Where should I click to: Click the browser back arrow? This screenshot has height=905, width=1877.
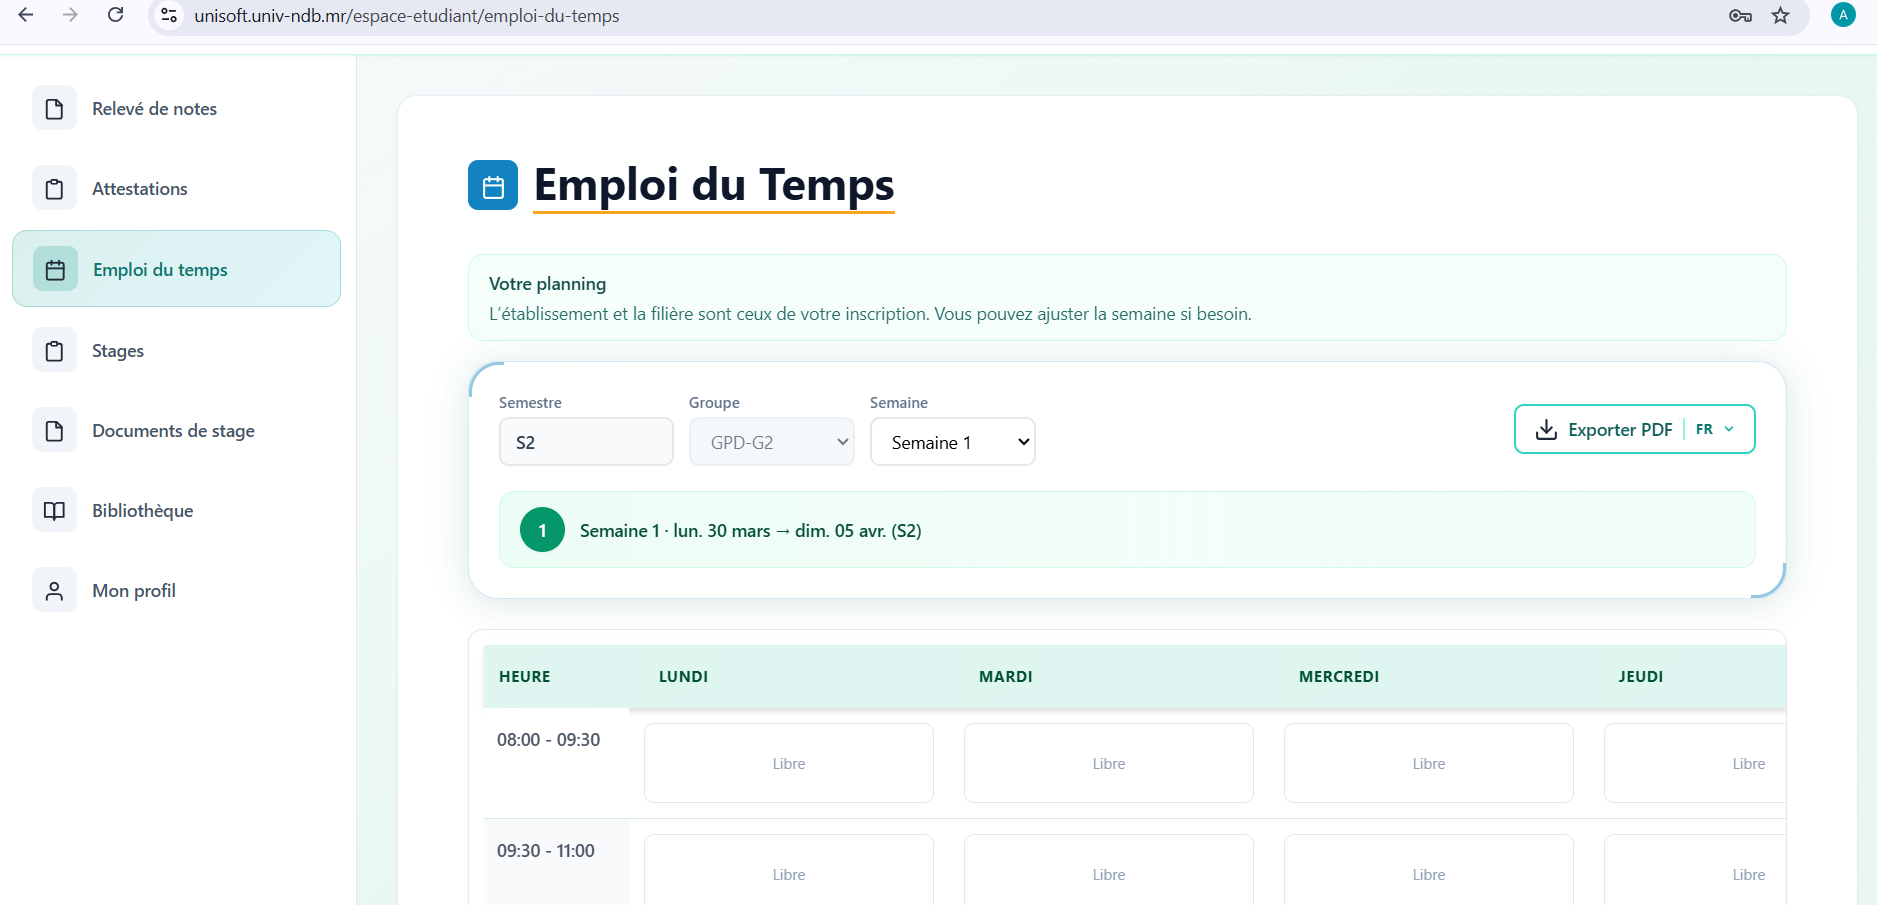click(26, 15)
